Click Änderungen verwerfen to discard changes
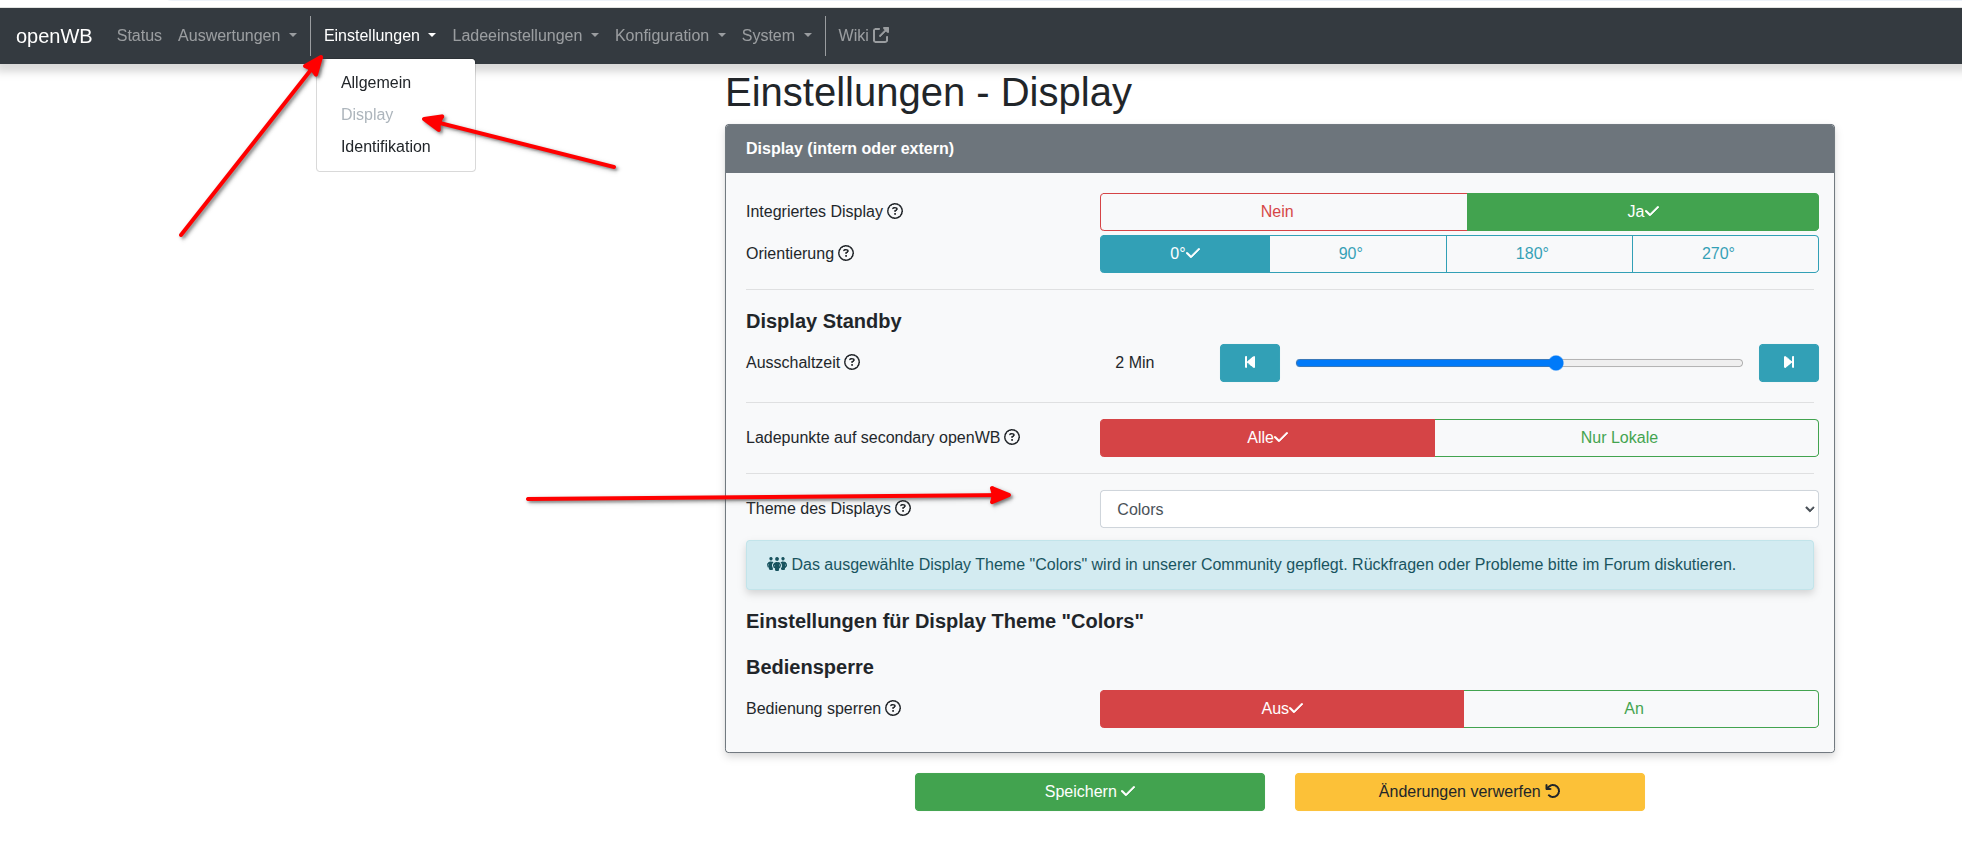The image size is (1962, 846). point(1470,792)
